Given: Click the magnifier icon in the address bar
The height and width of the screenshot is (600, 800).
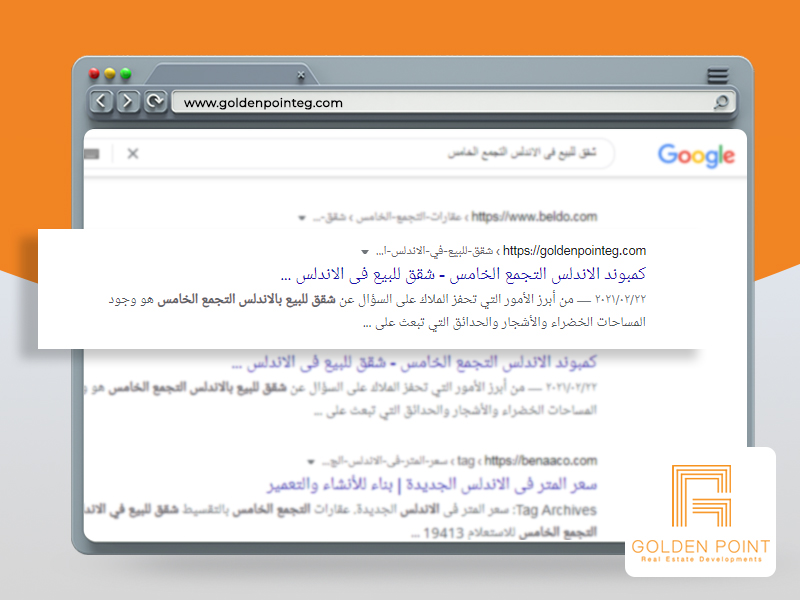Looking at the screenshot, I should [x=721, y=102].
